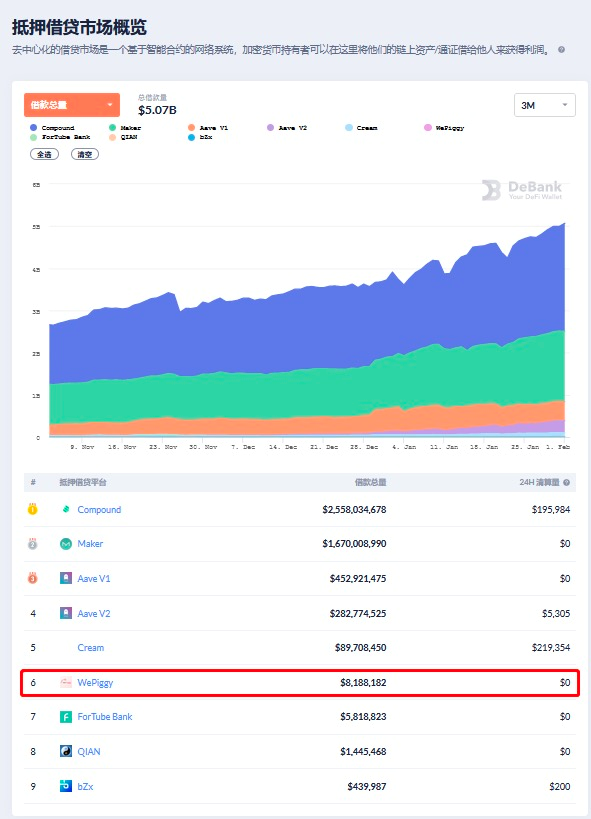591x819 pixels.
Task: Click Aave V2's 24H liquidation $5,305
Action: [x=556, y=613]
